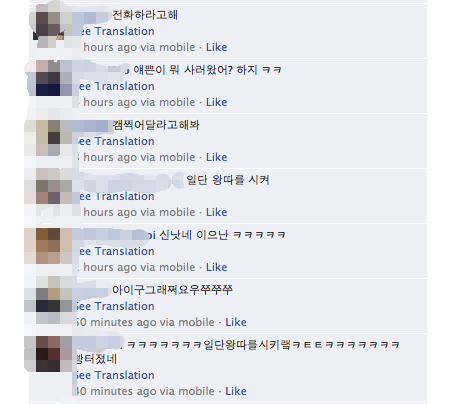Like the comment containing 얘쁜이 뭐 사러왔어
The height and width of the screenshot is (404, 449).
coord(217,102)
